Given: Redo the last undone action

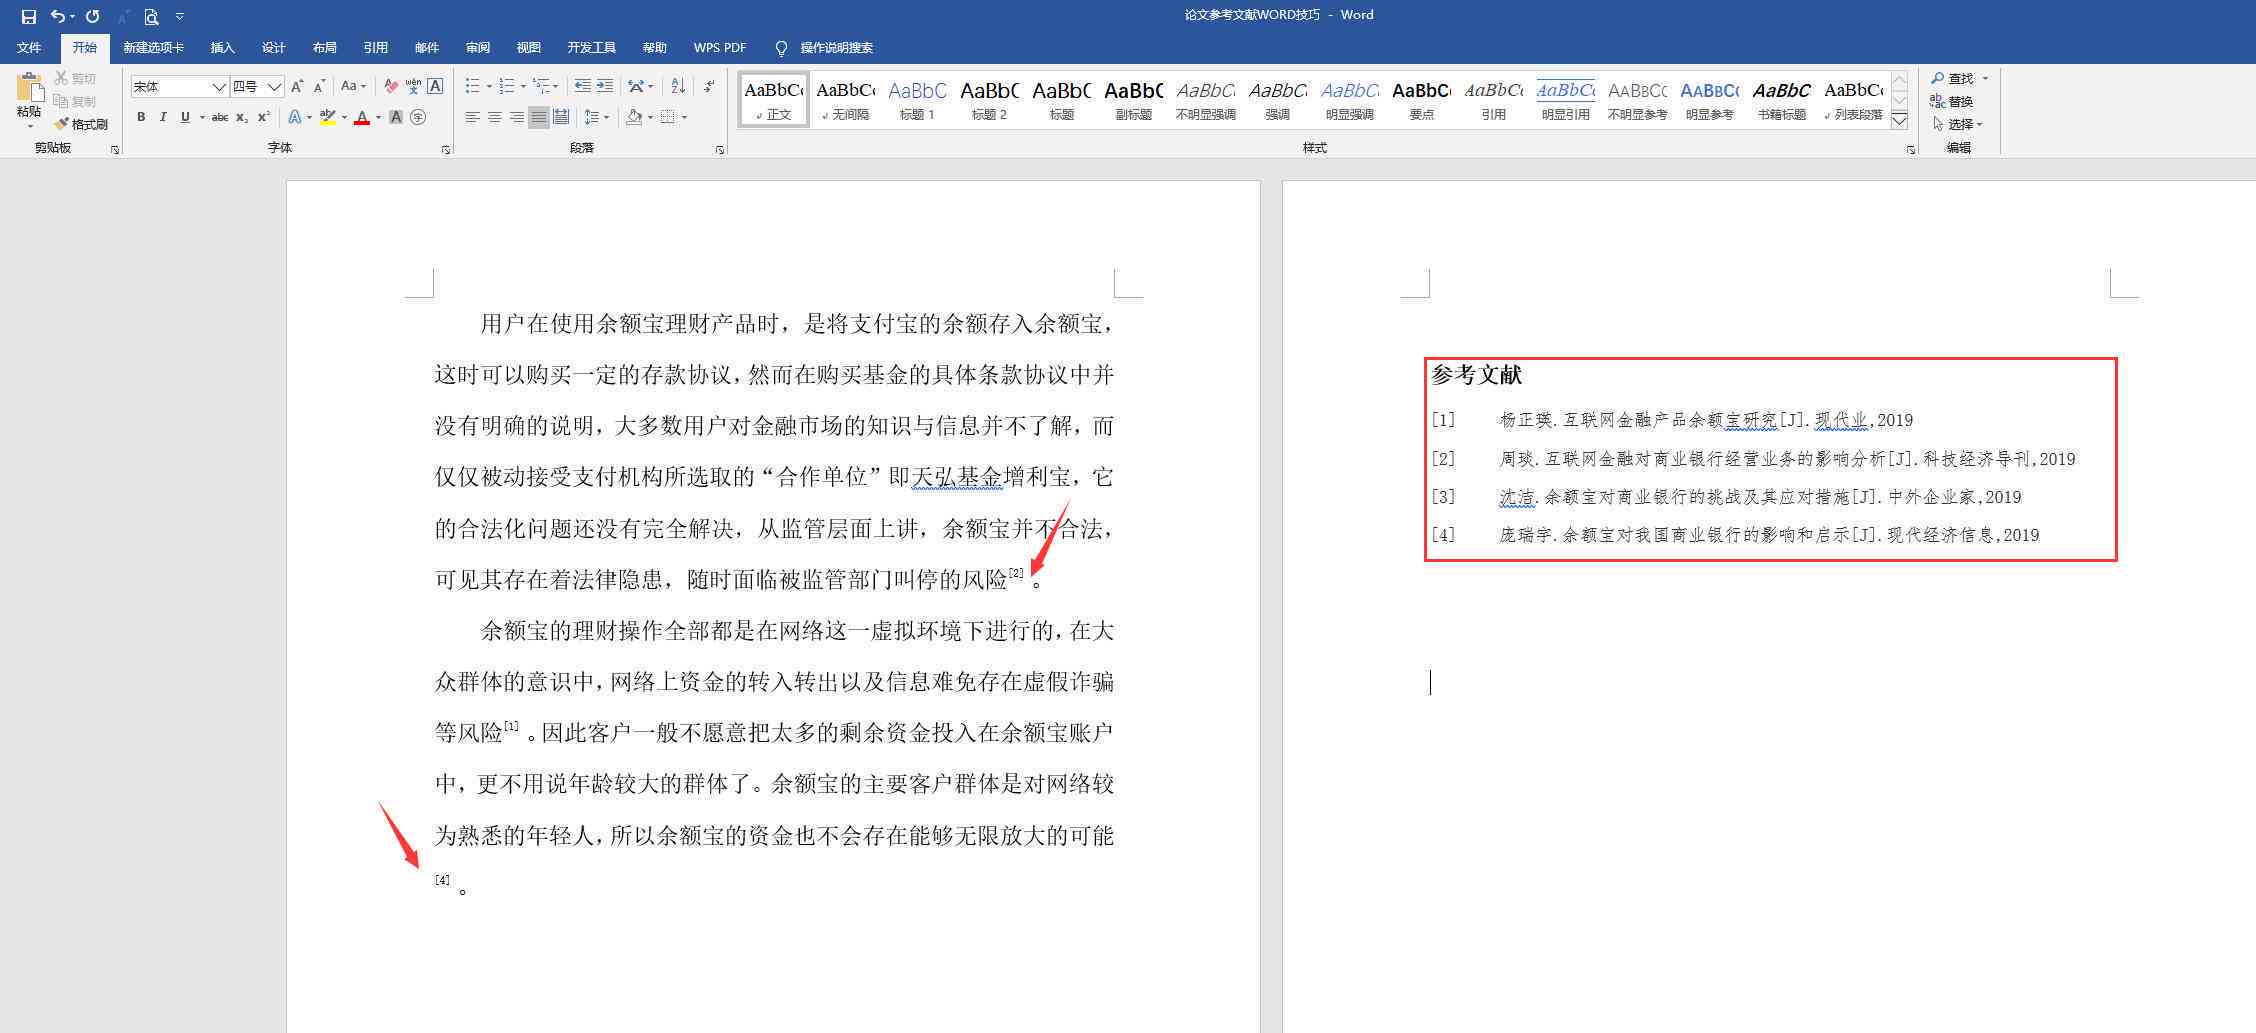Looking at the screenshot, I should [92, 16].
